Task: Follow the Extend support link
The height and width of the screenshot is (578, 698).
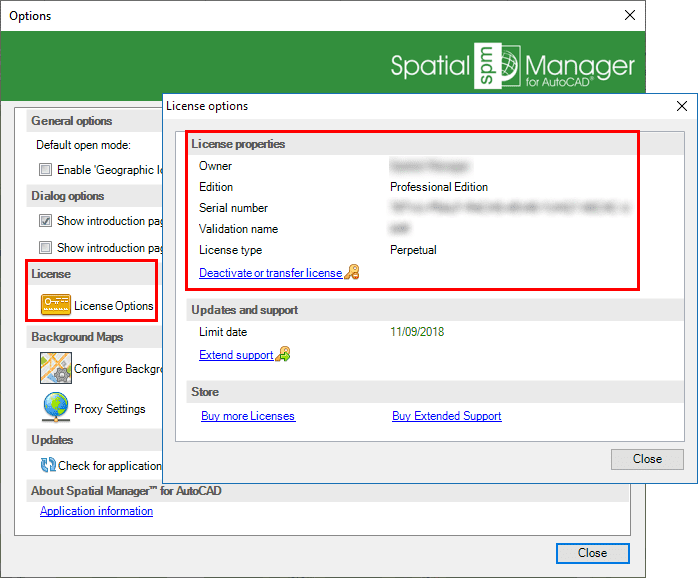Action: pos(236,355)
